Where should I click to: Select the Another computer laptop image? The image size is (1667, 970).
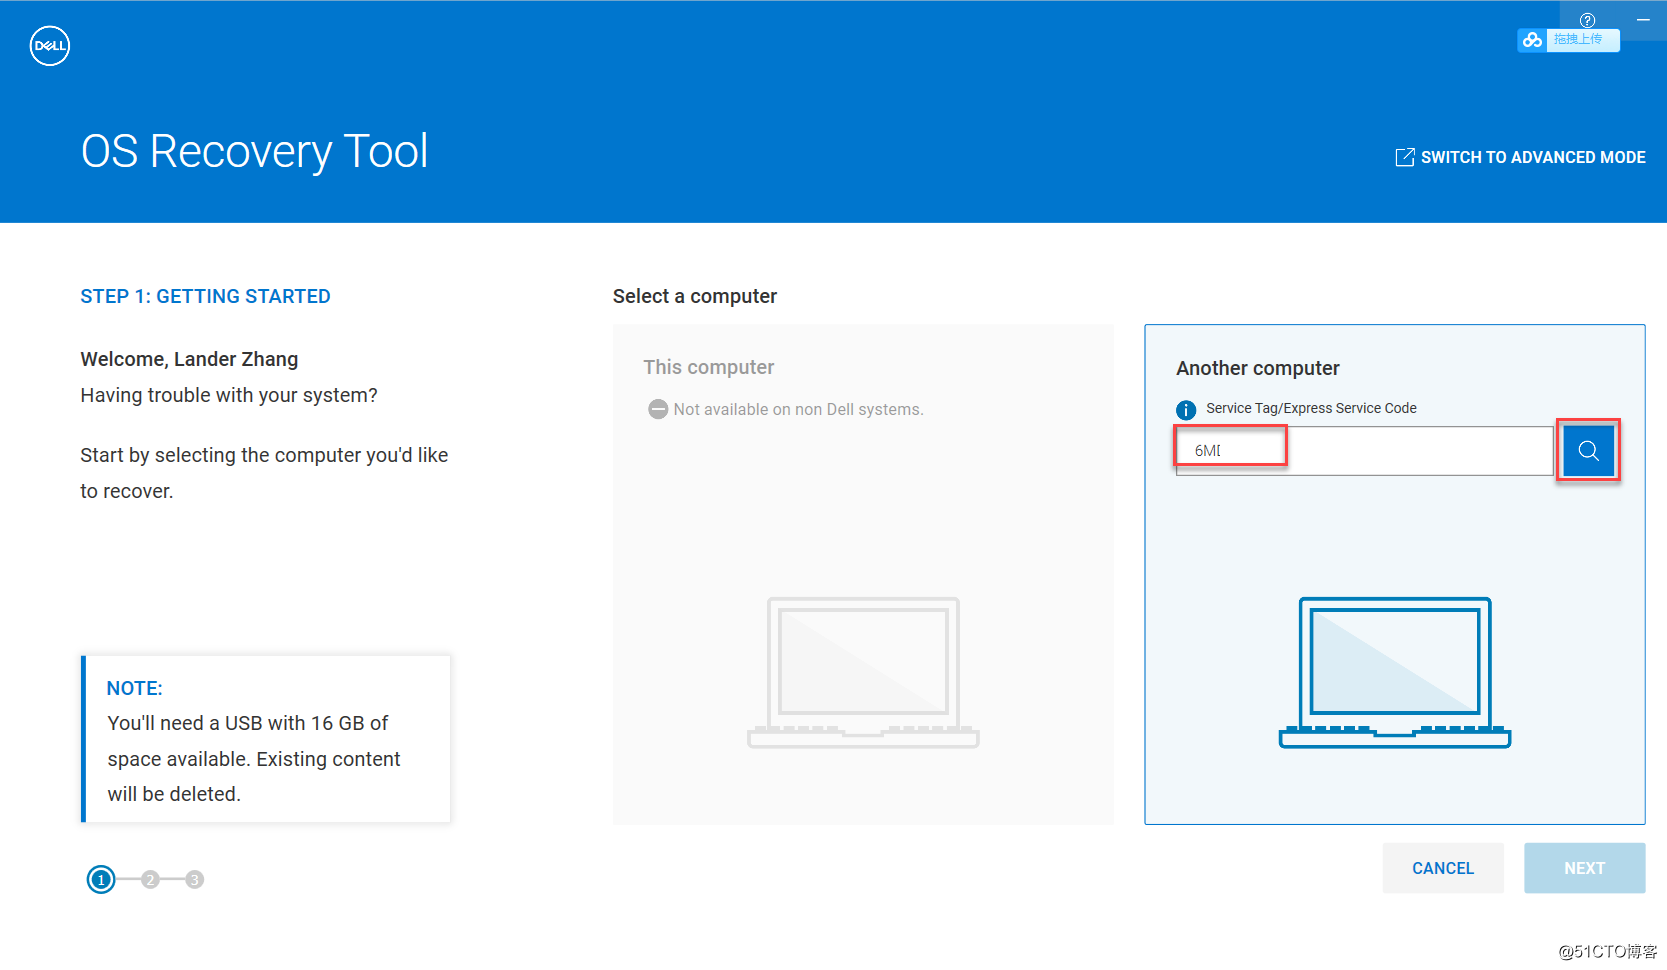click(x=1395, y=672)
